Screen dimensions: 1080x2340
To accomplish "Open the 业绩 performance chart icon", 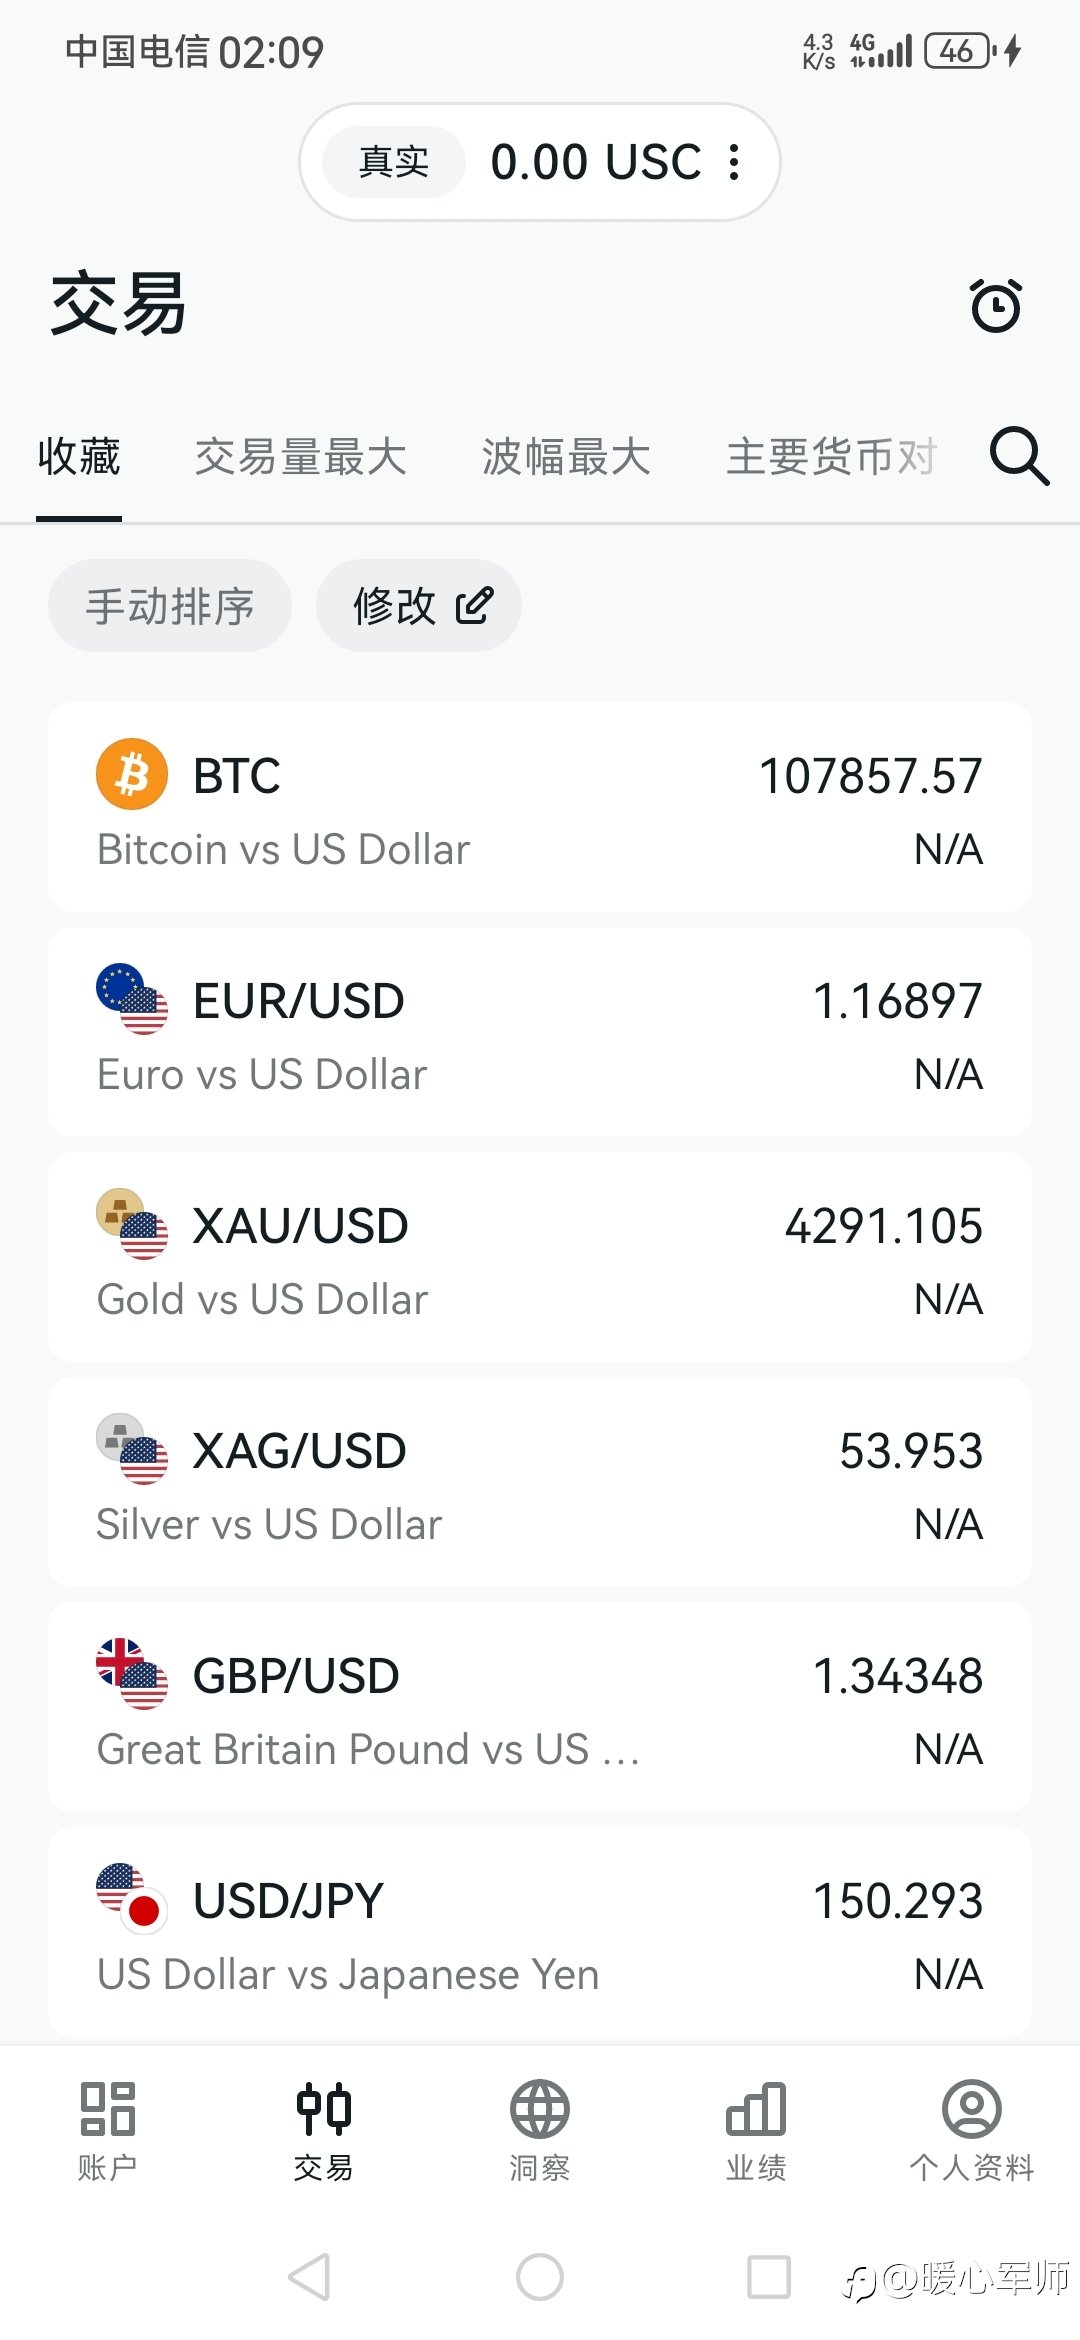I will (x=756, y=2110).
